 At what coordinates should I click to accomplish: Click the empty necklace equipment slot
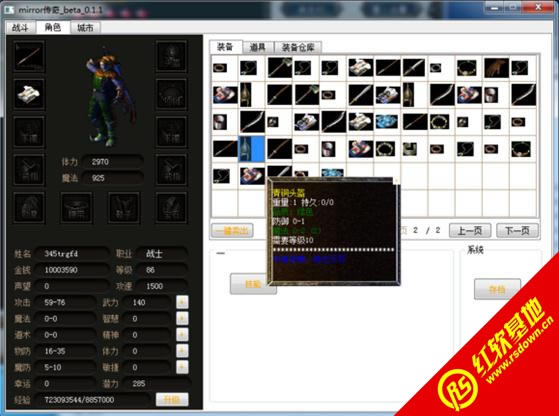[171, 94]
